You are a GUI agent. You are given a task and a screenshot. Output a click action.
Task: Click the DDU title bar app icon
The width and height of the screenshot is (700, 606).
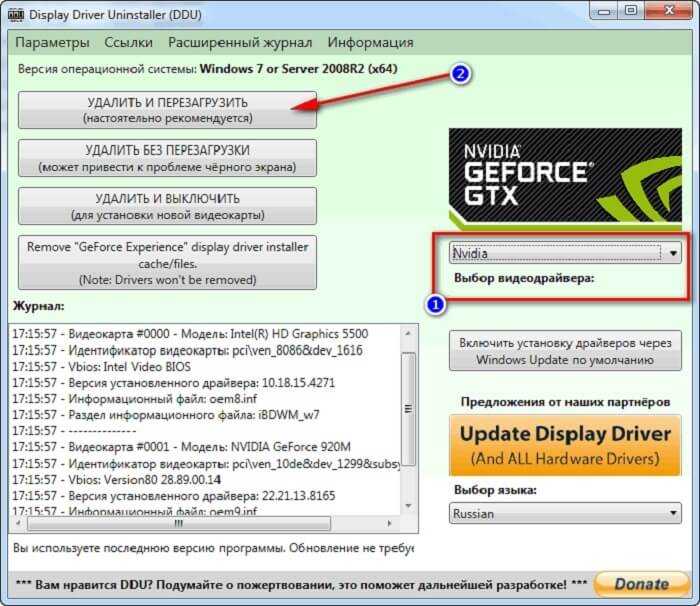click(x=16, y=14)
